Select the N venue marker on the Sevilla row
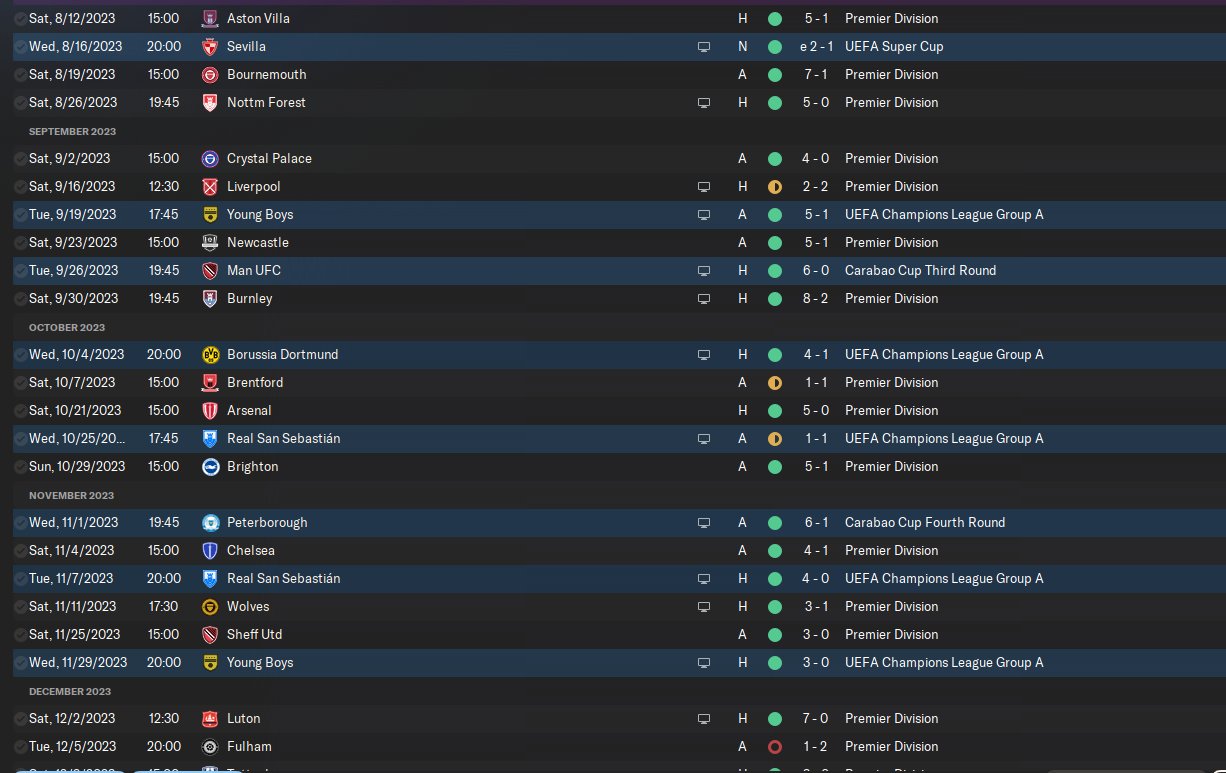The height and width of the screenshot is (773, 1226). pos(742,46)
